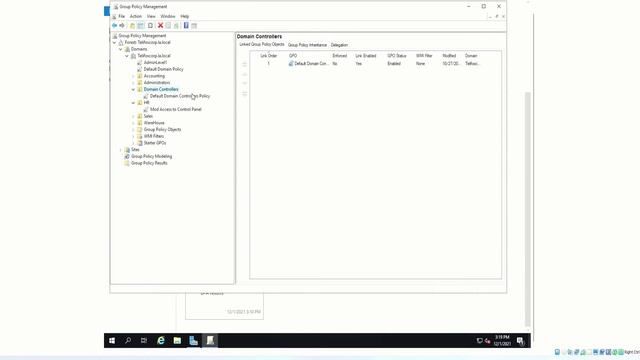The height and width of the screenshot is (360, 640).
Task: Sort by the GPO Status column header
Action: 397,56
